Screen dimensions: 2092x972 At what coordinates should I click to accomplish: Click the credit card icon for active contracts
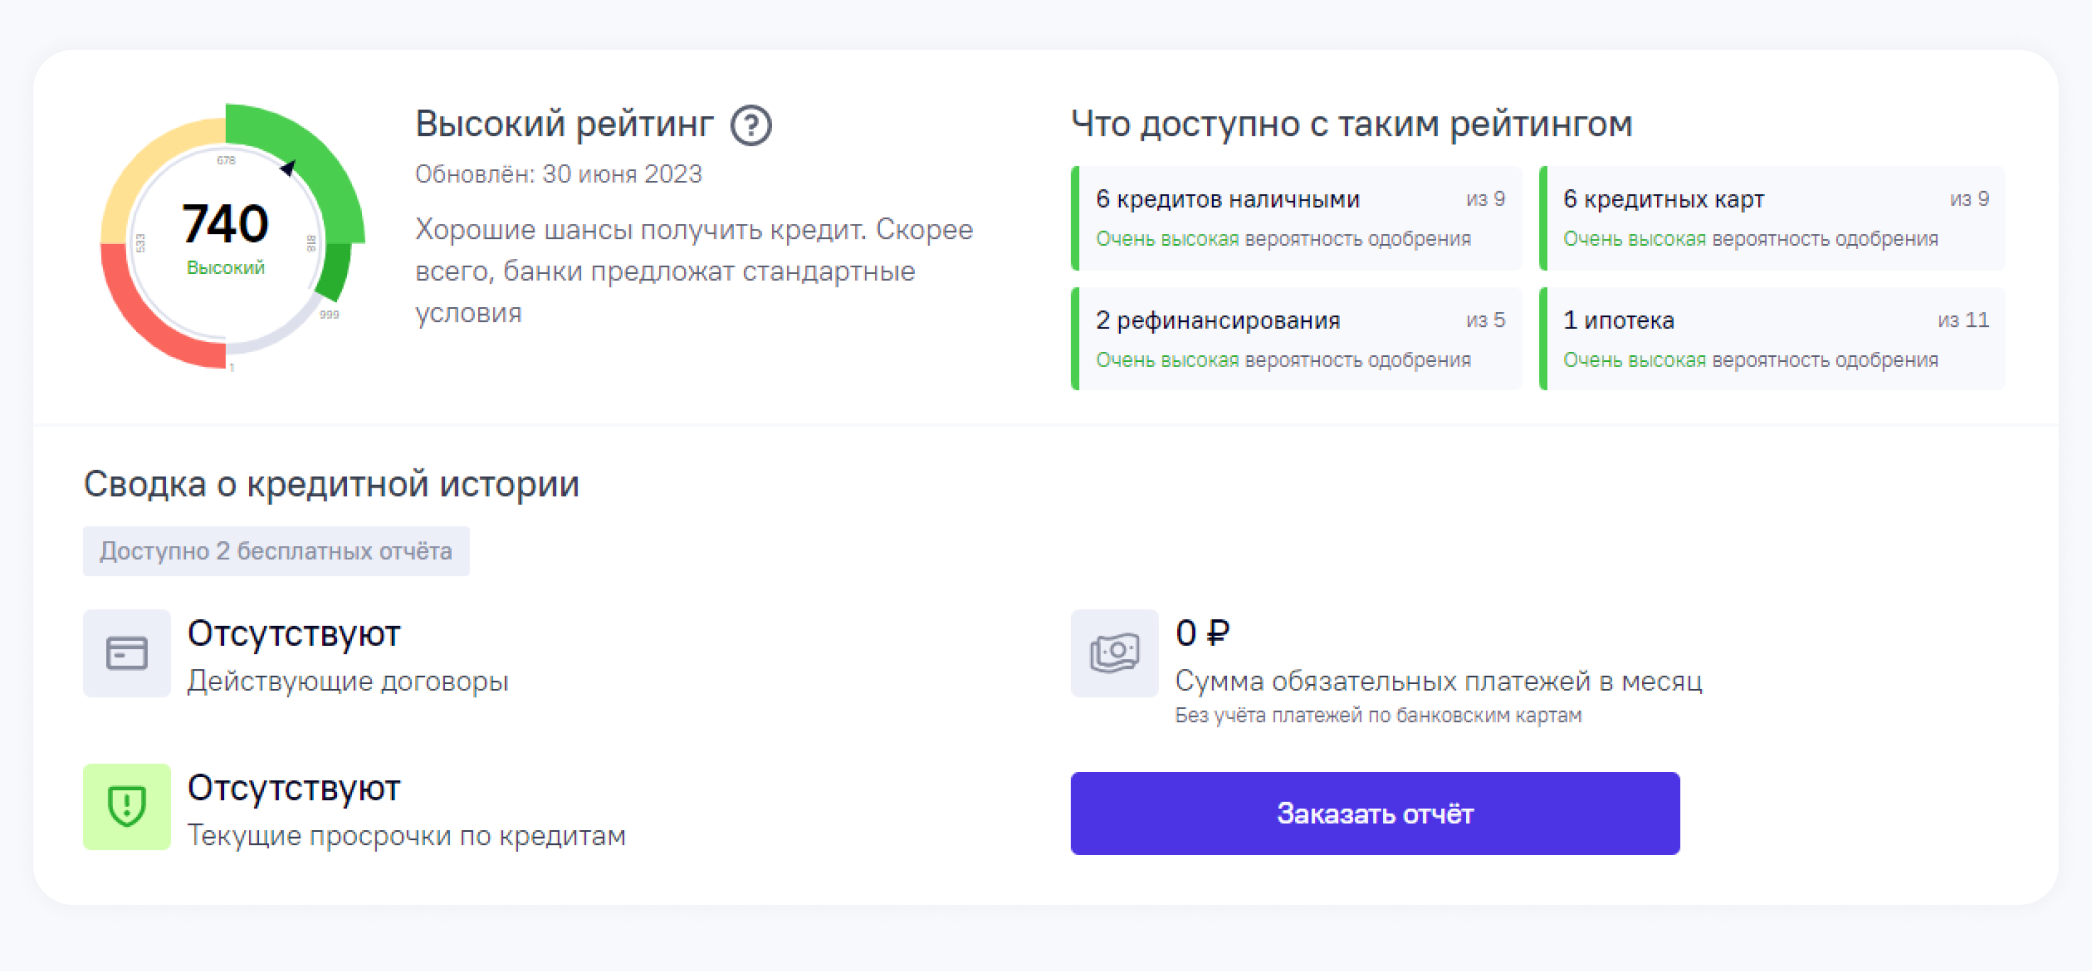coord(127,653)
